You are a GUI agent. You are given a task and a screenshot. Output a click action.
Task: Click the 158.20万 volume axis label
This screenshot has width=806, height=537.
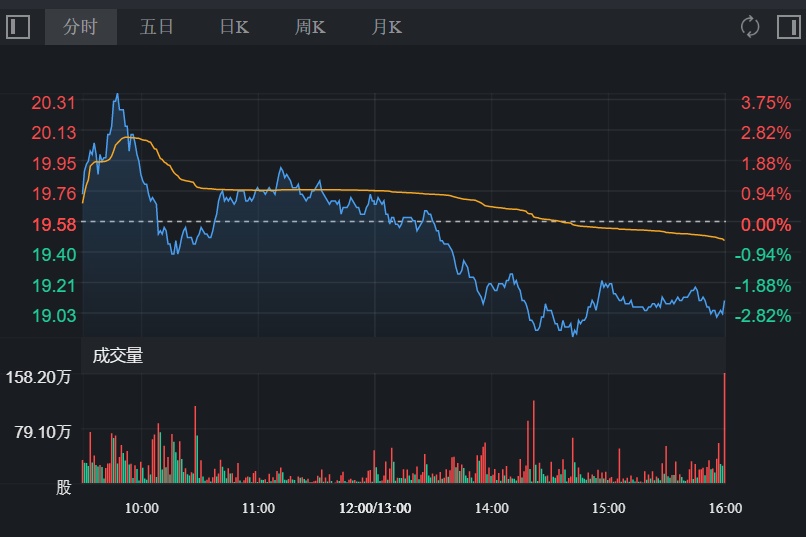pyautogui.click(x=41, y=379)
